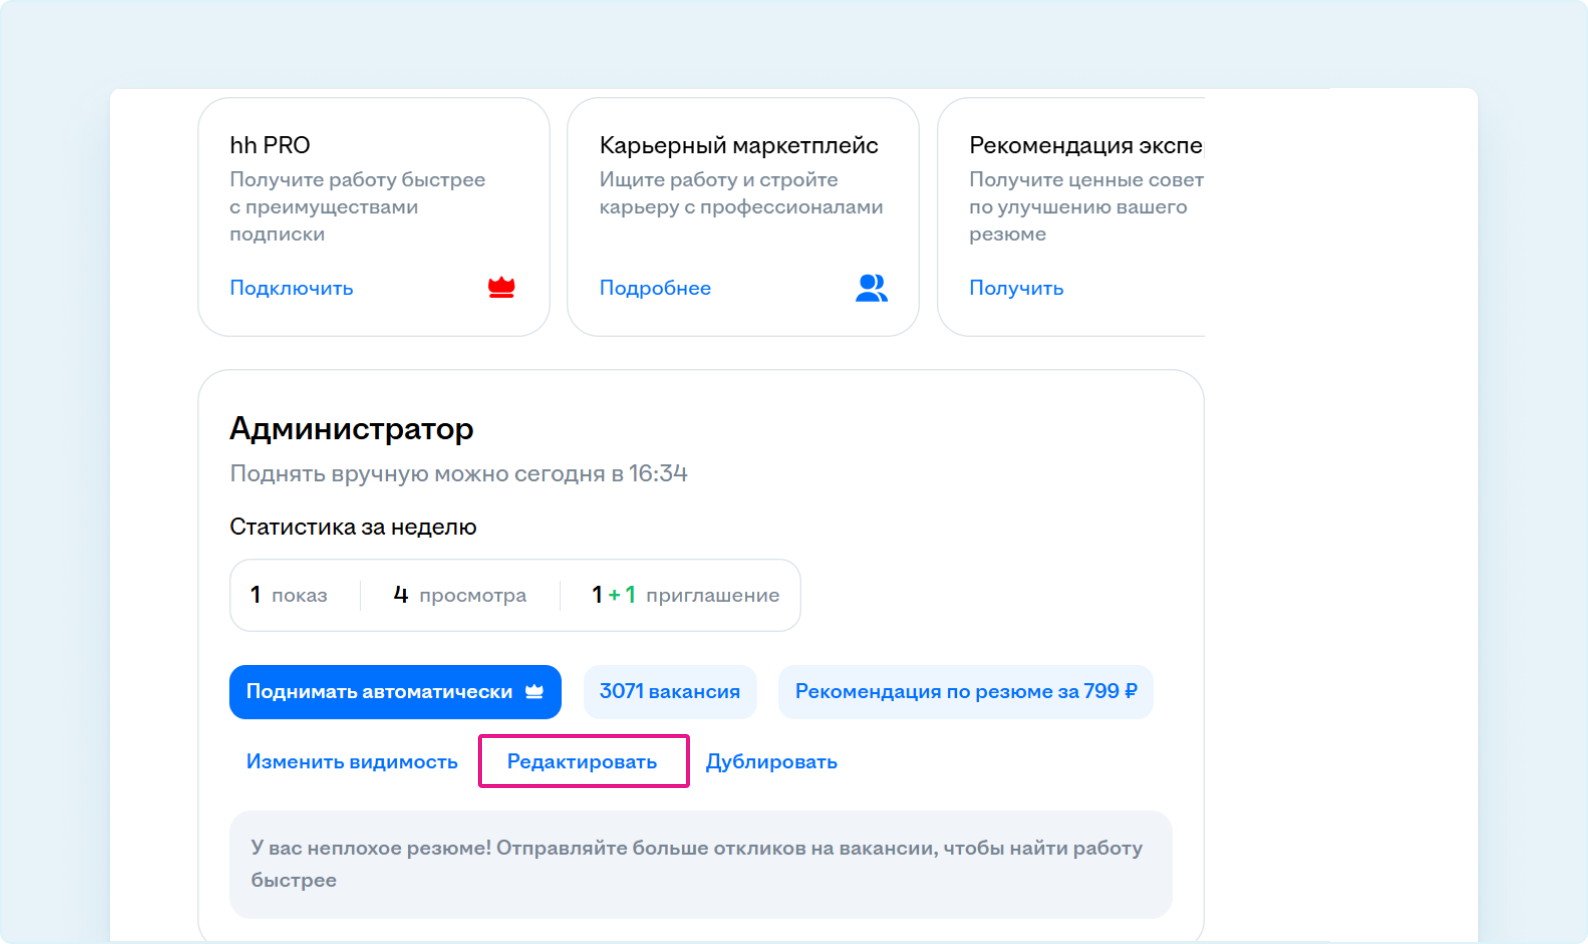The height and width of the screenshot is (944, 1588).
Task: Open the 4 просмотра statistic
Action: pyautogui.click(x=460, y=595)
